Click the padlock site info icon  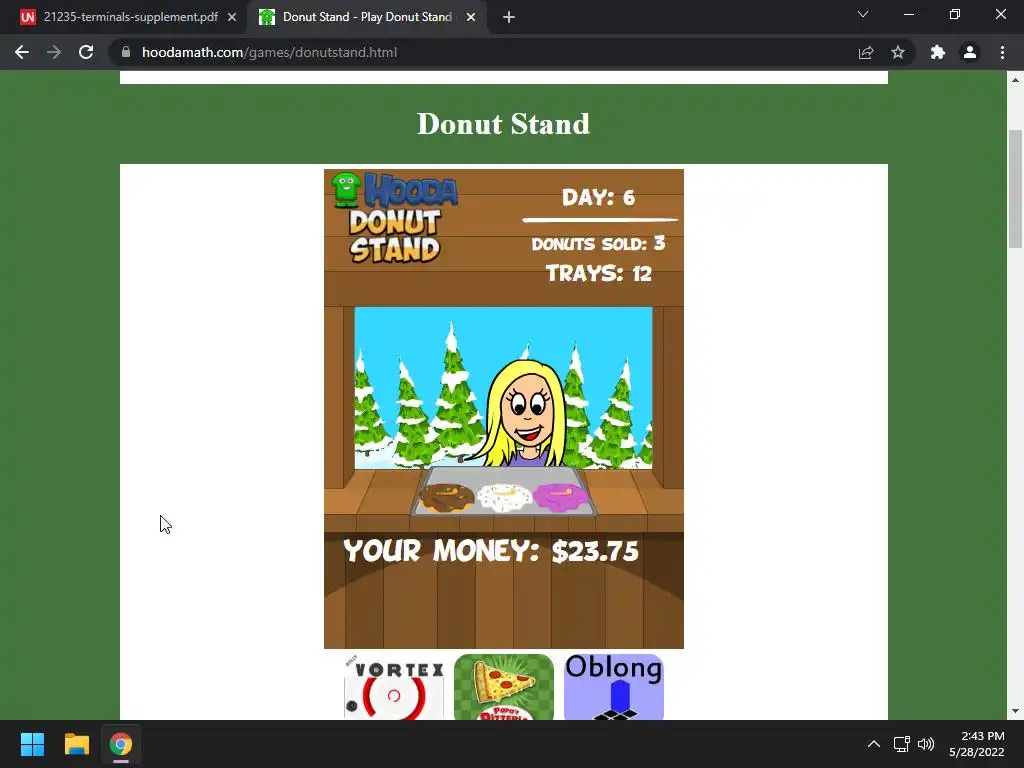click(126, 52)
